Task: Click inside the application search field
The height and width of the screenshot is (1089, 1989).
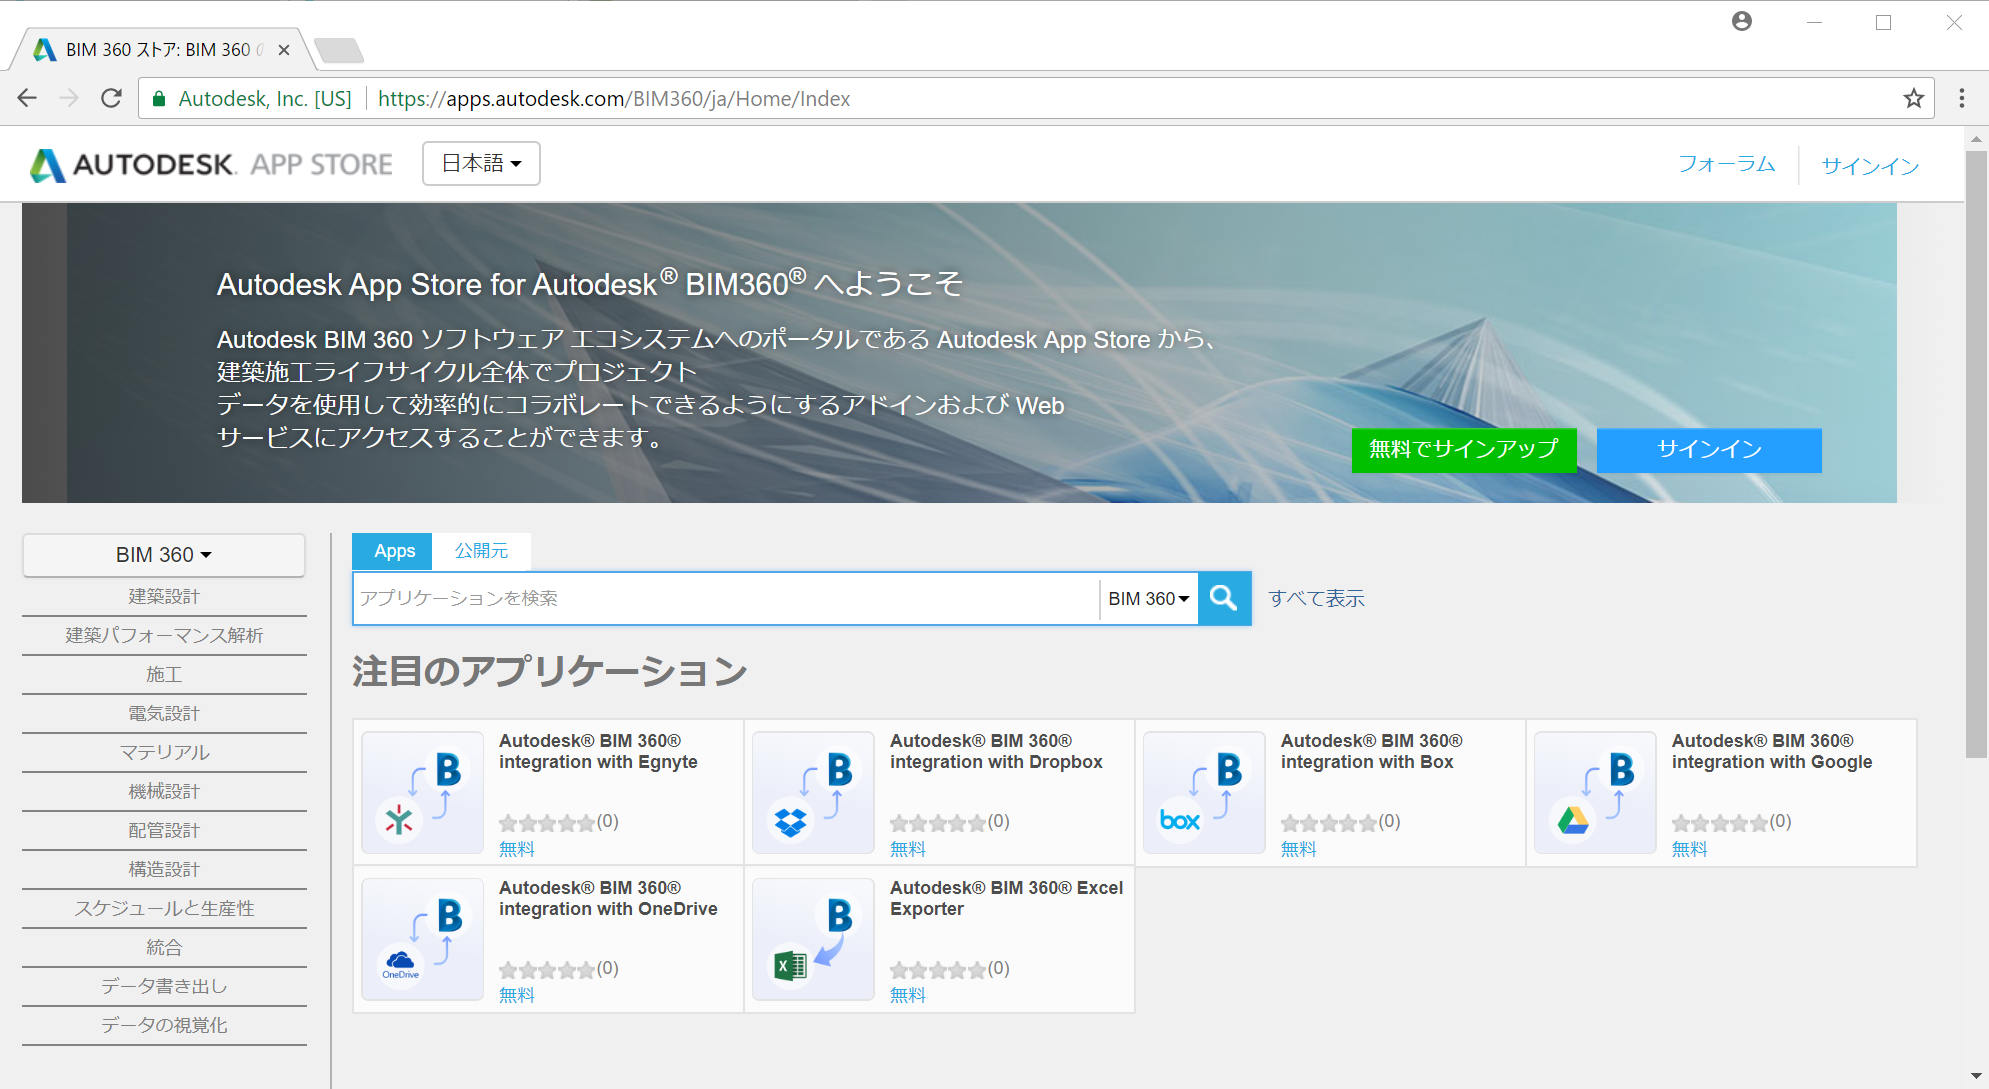Action: [x=700, y=598]
